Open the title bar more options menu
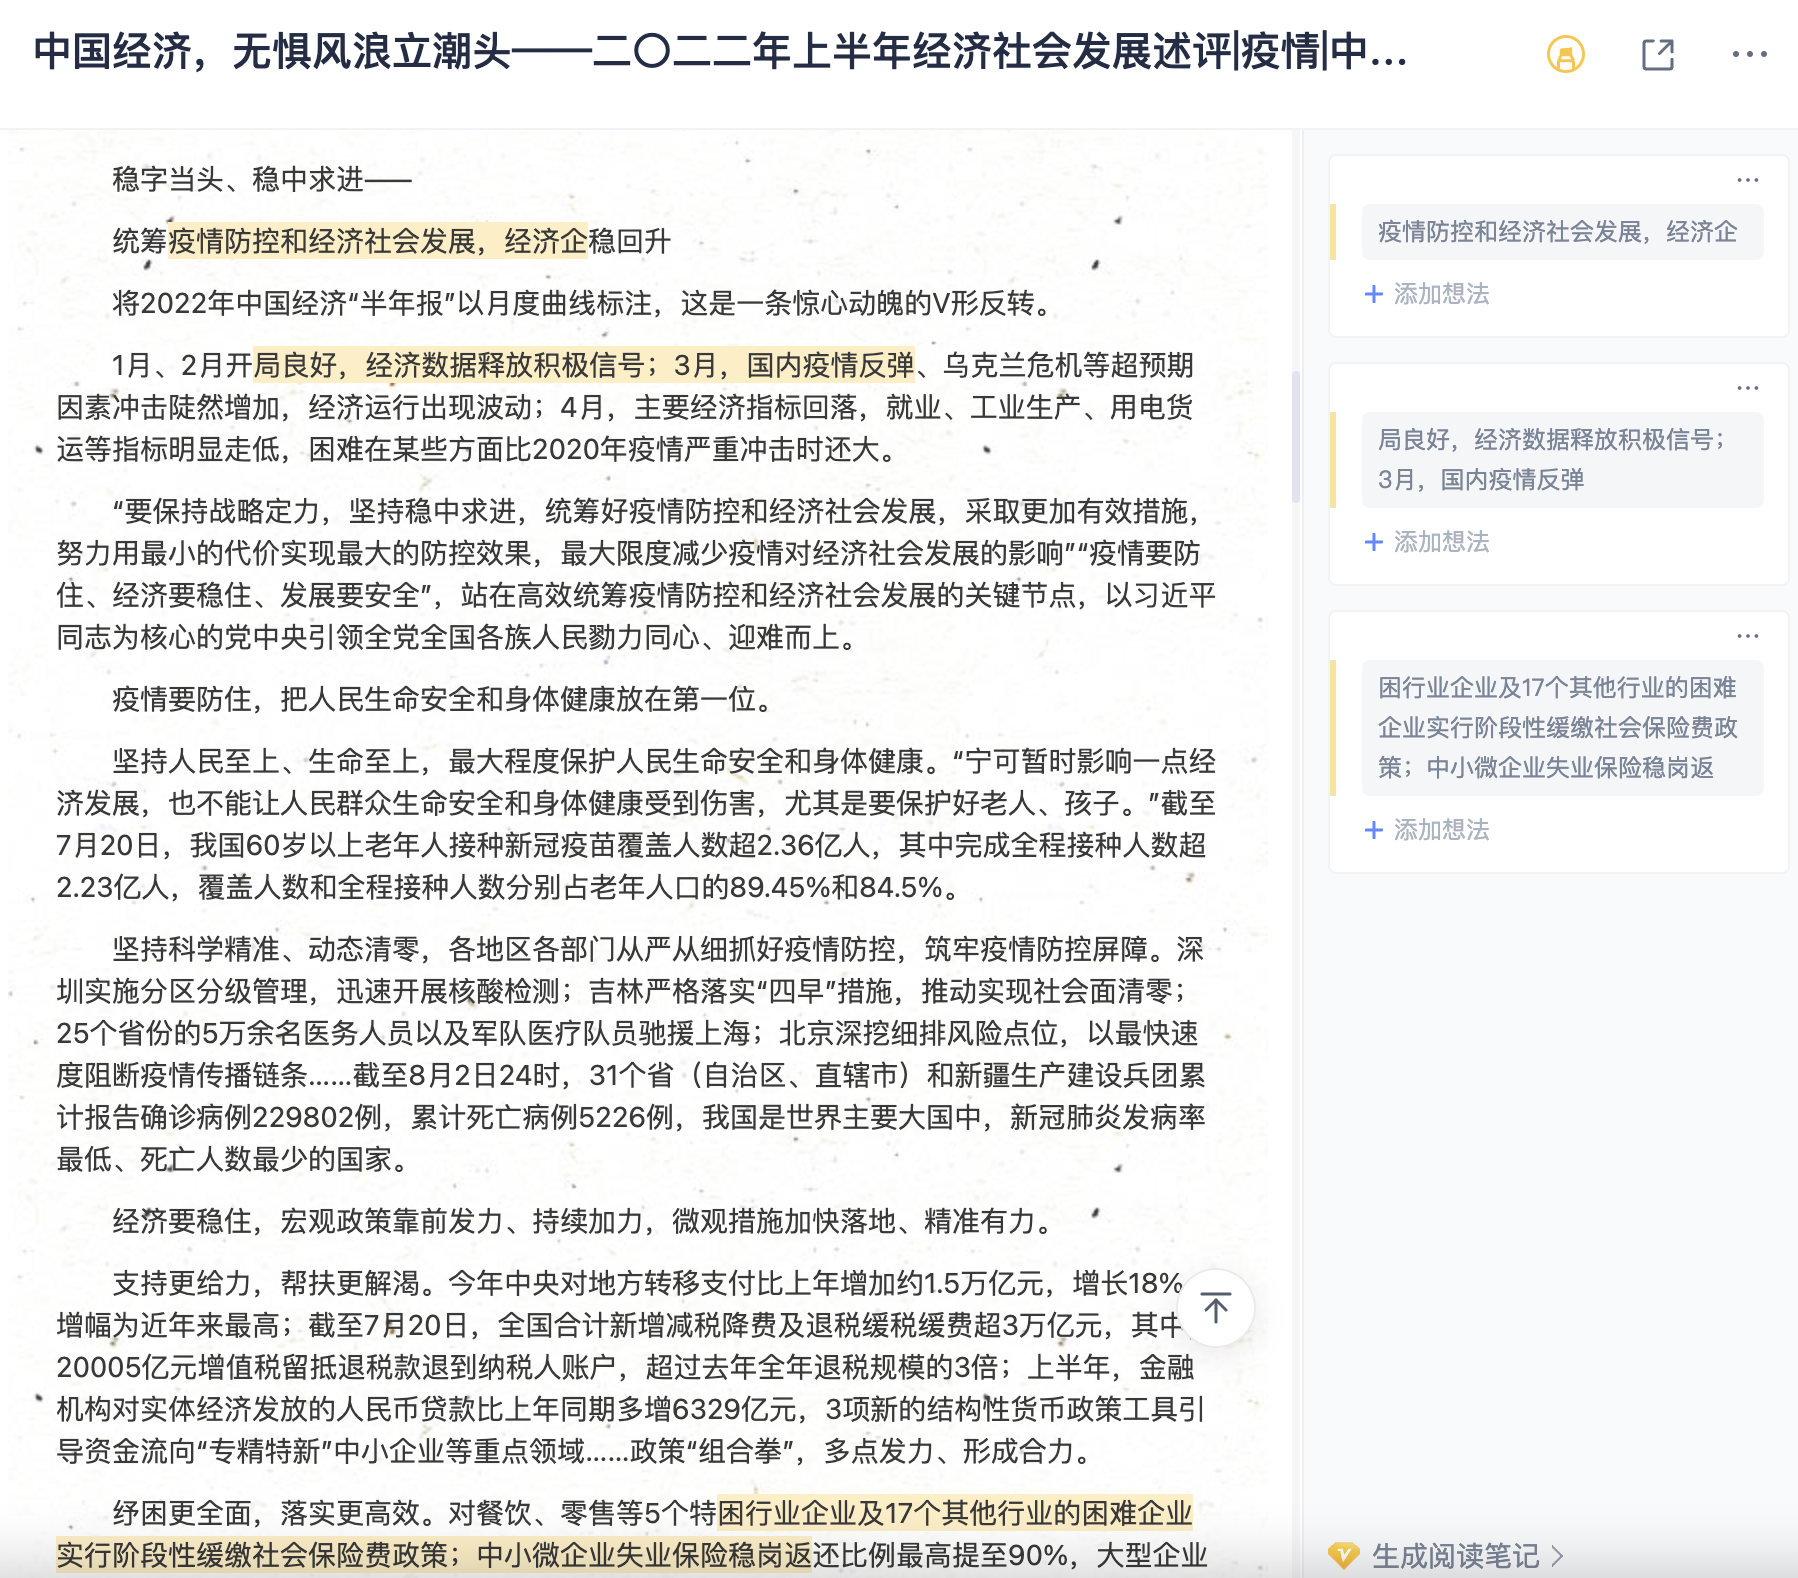1798x1578 pixels. click(x=1749, y=54)
